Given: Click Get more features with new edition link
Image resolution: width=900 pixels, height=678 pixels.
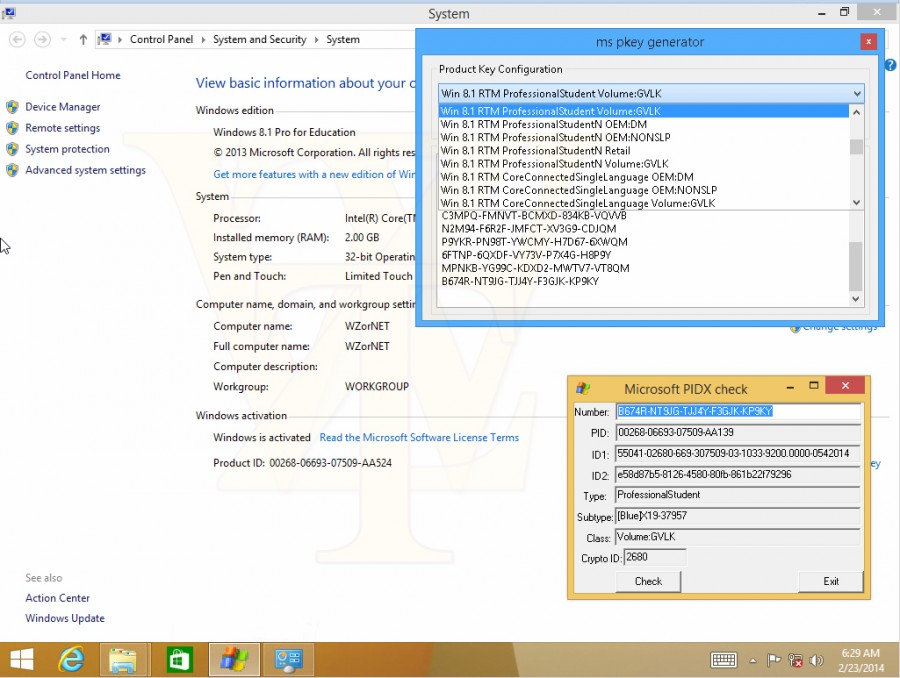Looking at the screenshot, I should [x=314, y=175].
